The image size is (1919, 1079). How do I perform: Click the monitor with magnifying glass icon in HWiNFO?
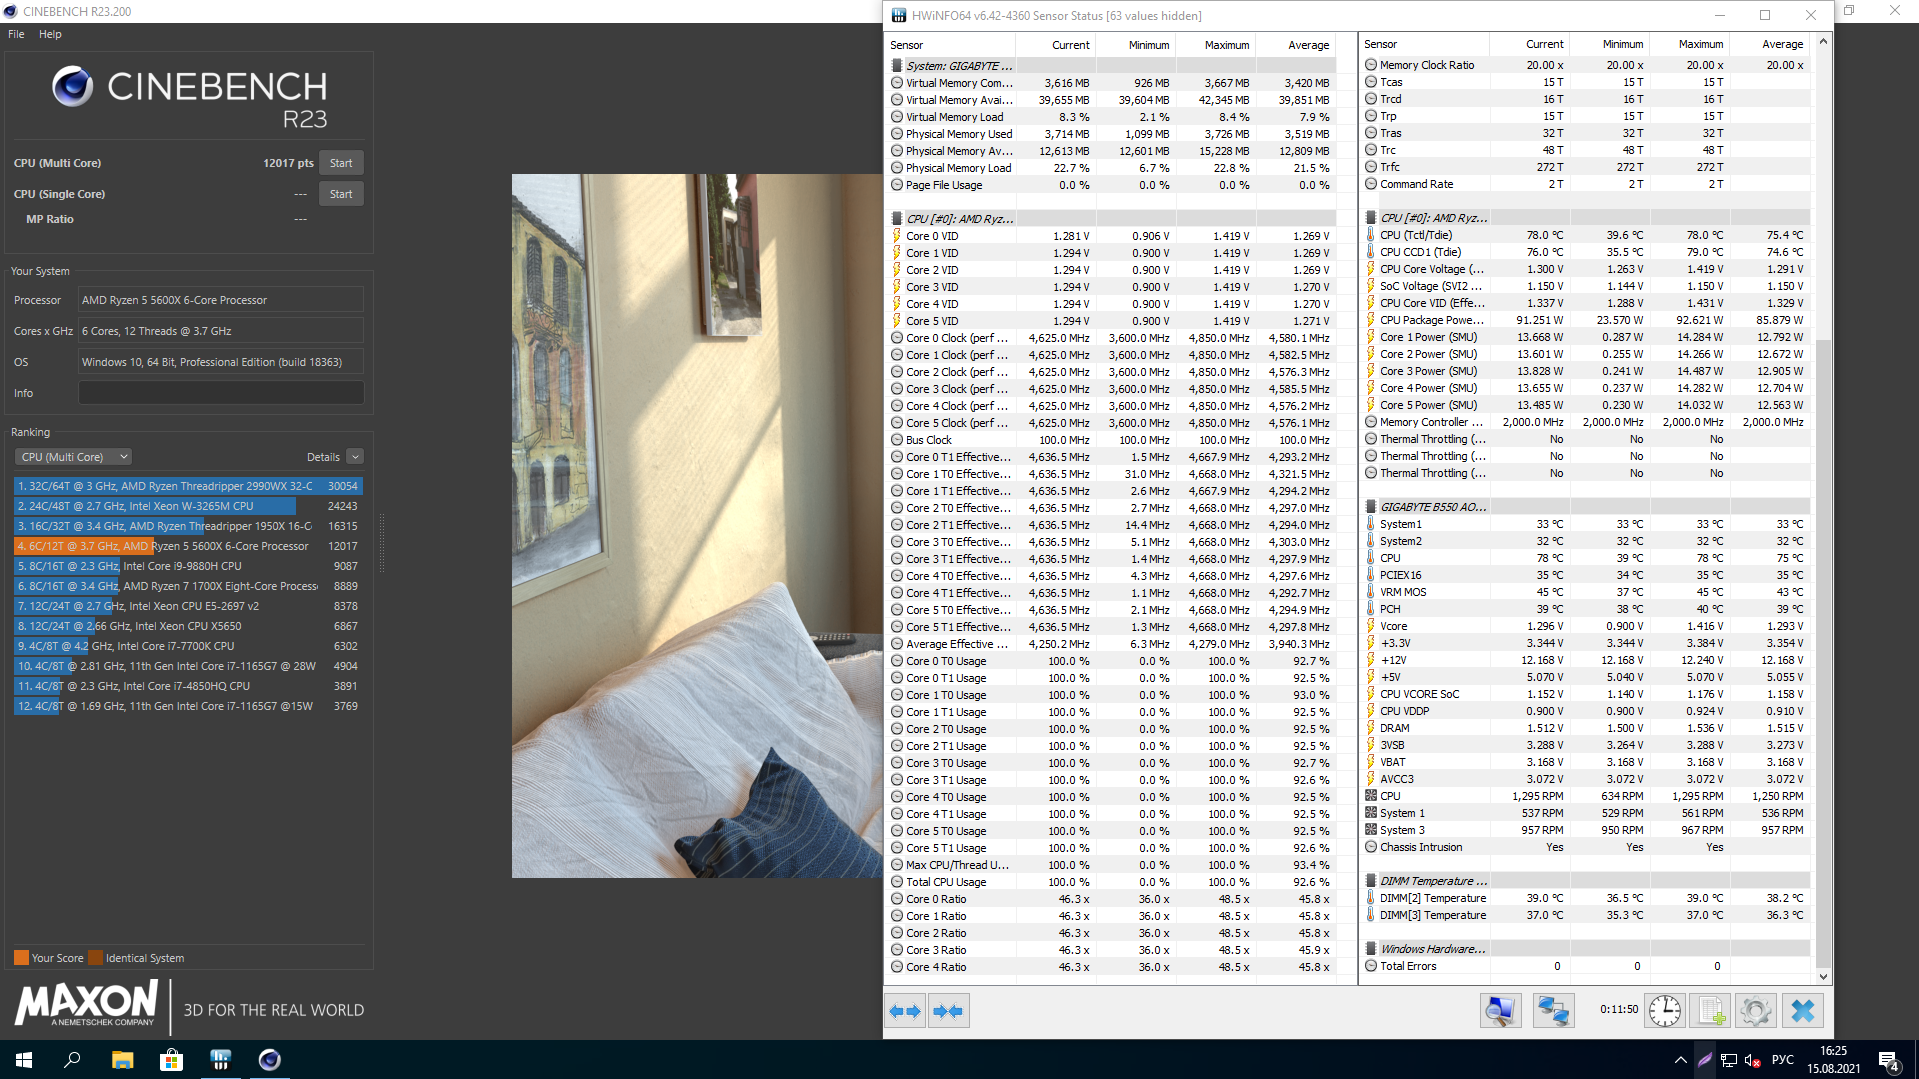tap(1500, 1011)
